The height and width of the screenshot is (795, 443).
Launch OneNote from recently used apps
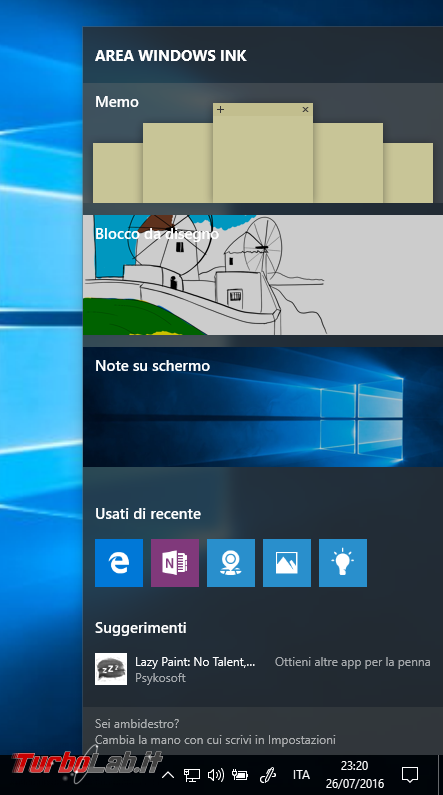pyautogui.click(x=175, y=563)
